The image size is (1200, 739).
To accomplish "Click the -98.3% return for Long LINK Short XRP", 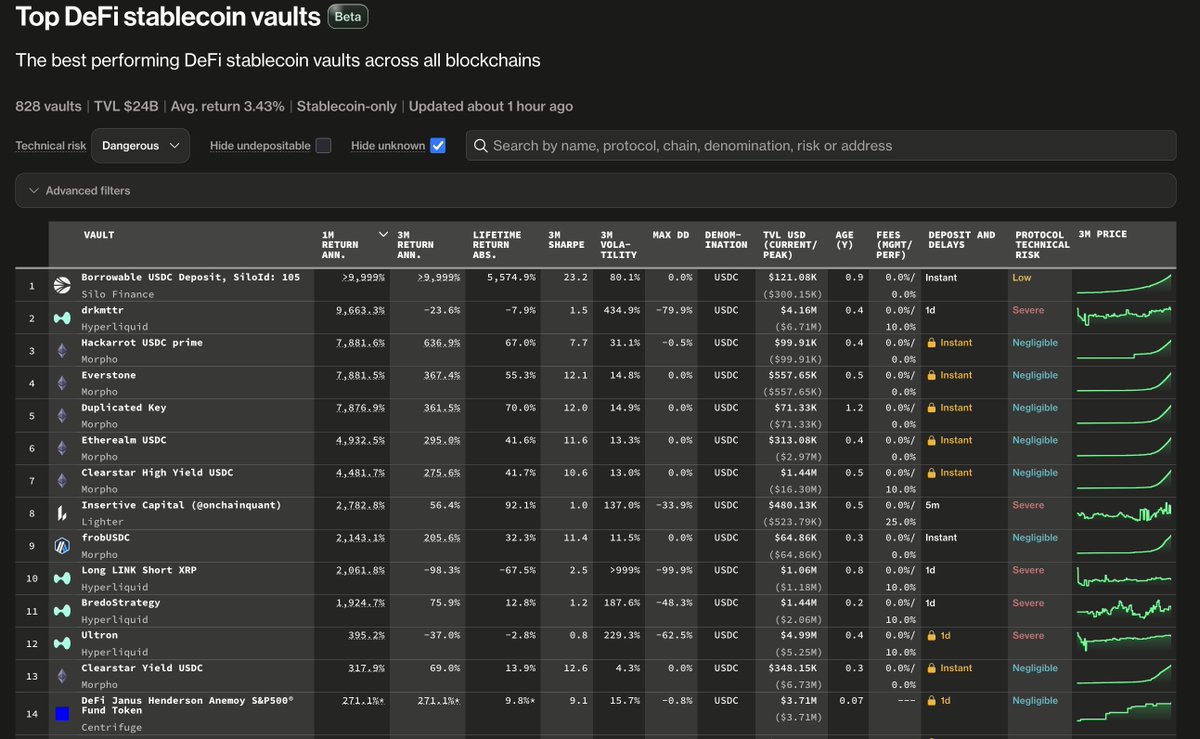I will tap(443, 570).
